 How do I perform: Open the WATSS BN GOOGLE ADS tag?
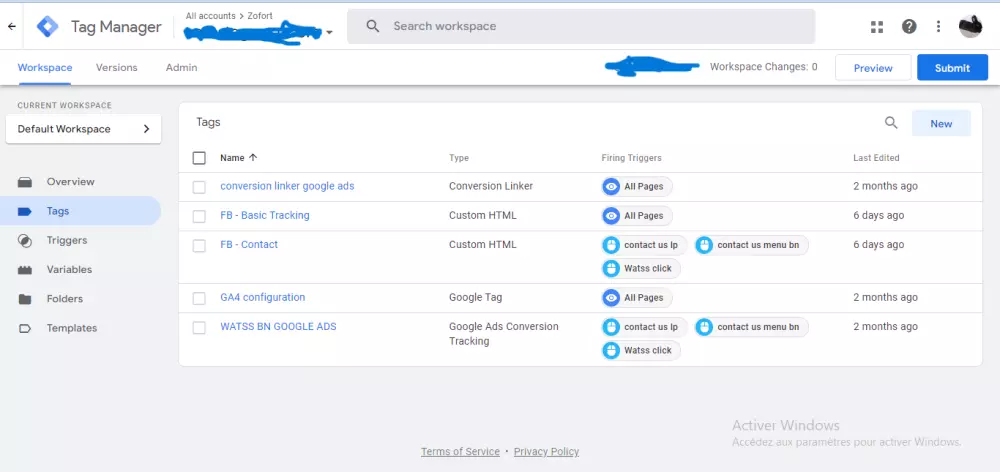(278, 327)
